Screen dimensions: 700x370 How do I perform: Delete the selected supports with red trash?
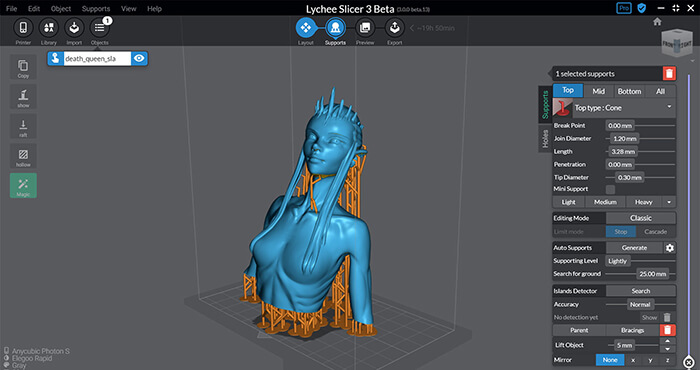669,74
